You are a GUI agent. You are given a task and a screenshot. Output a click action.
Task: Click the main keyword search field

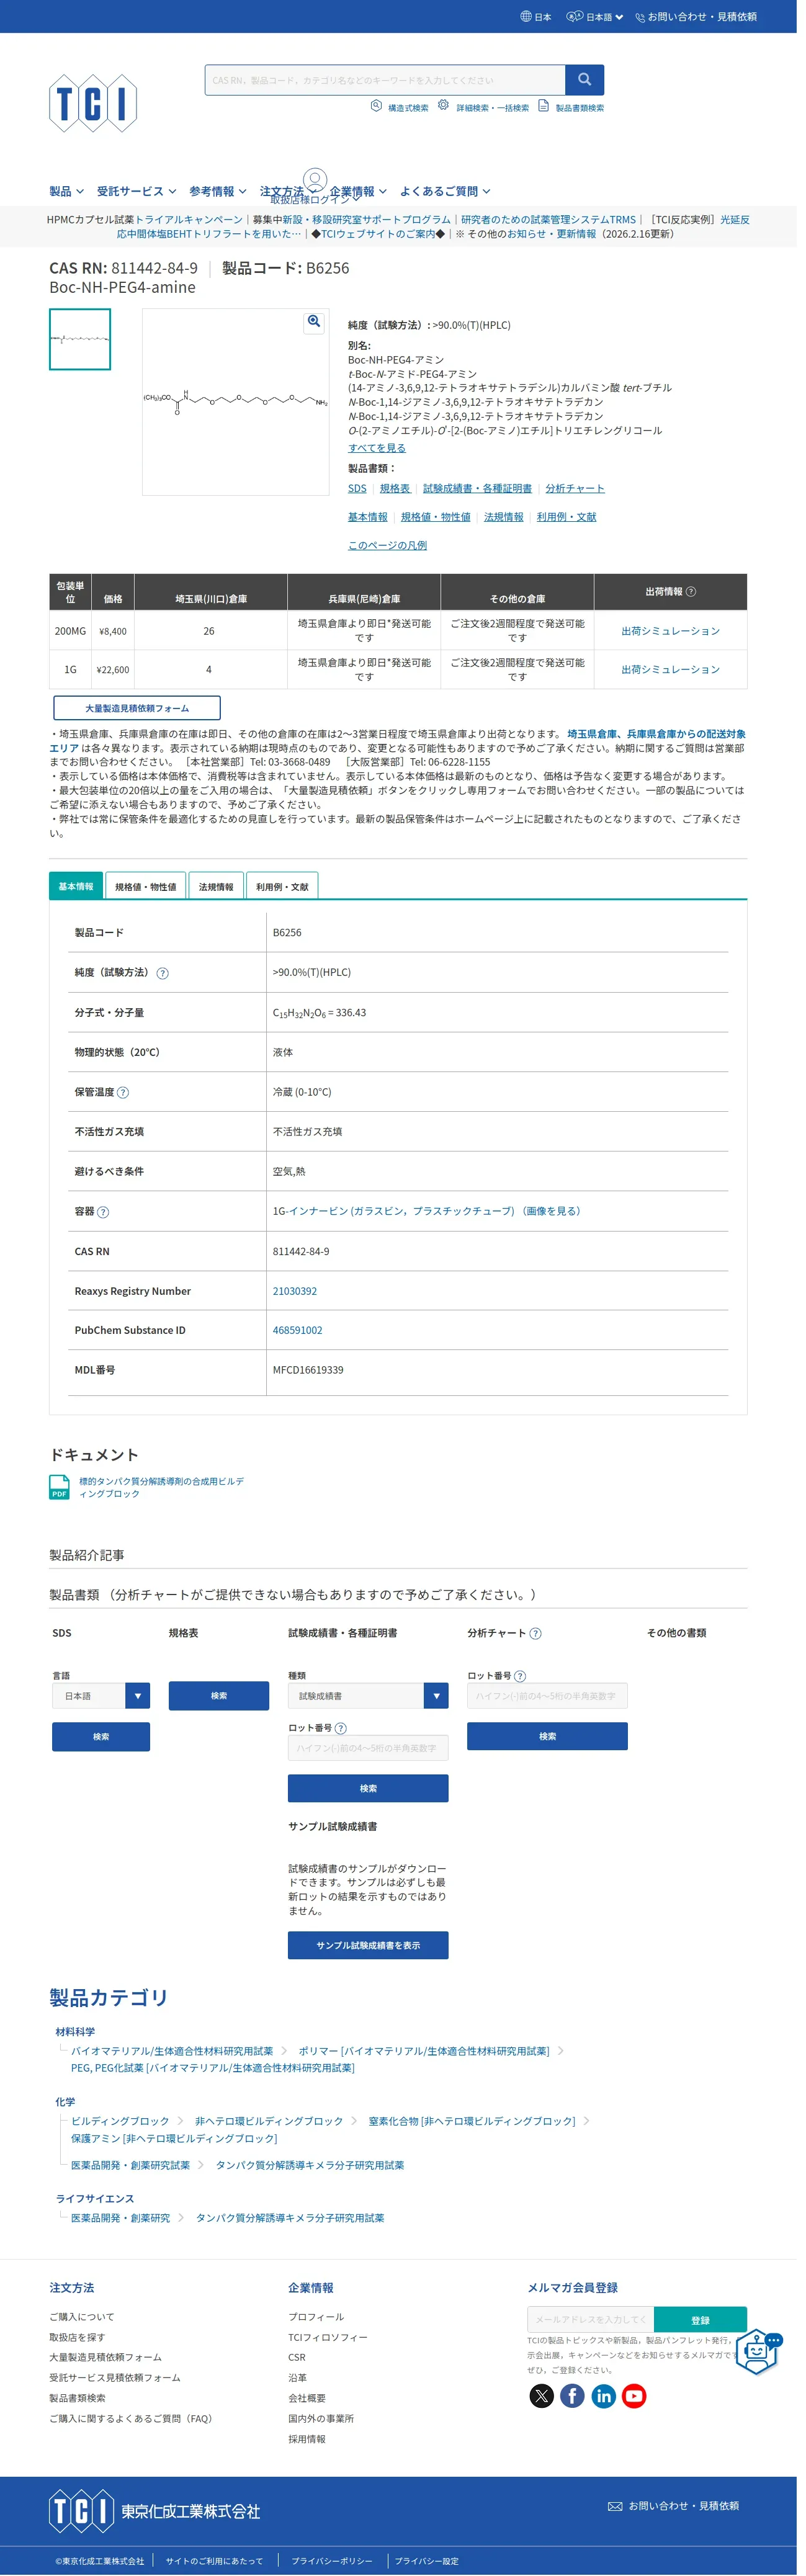(389, 80)
